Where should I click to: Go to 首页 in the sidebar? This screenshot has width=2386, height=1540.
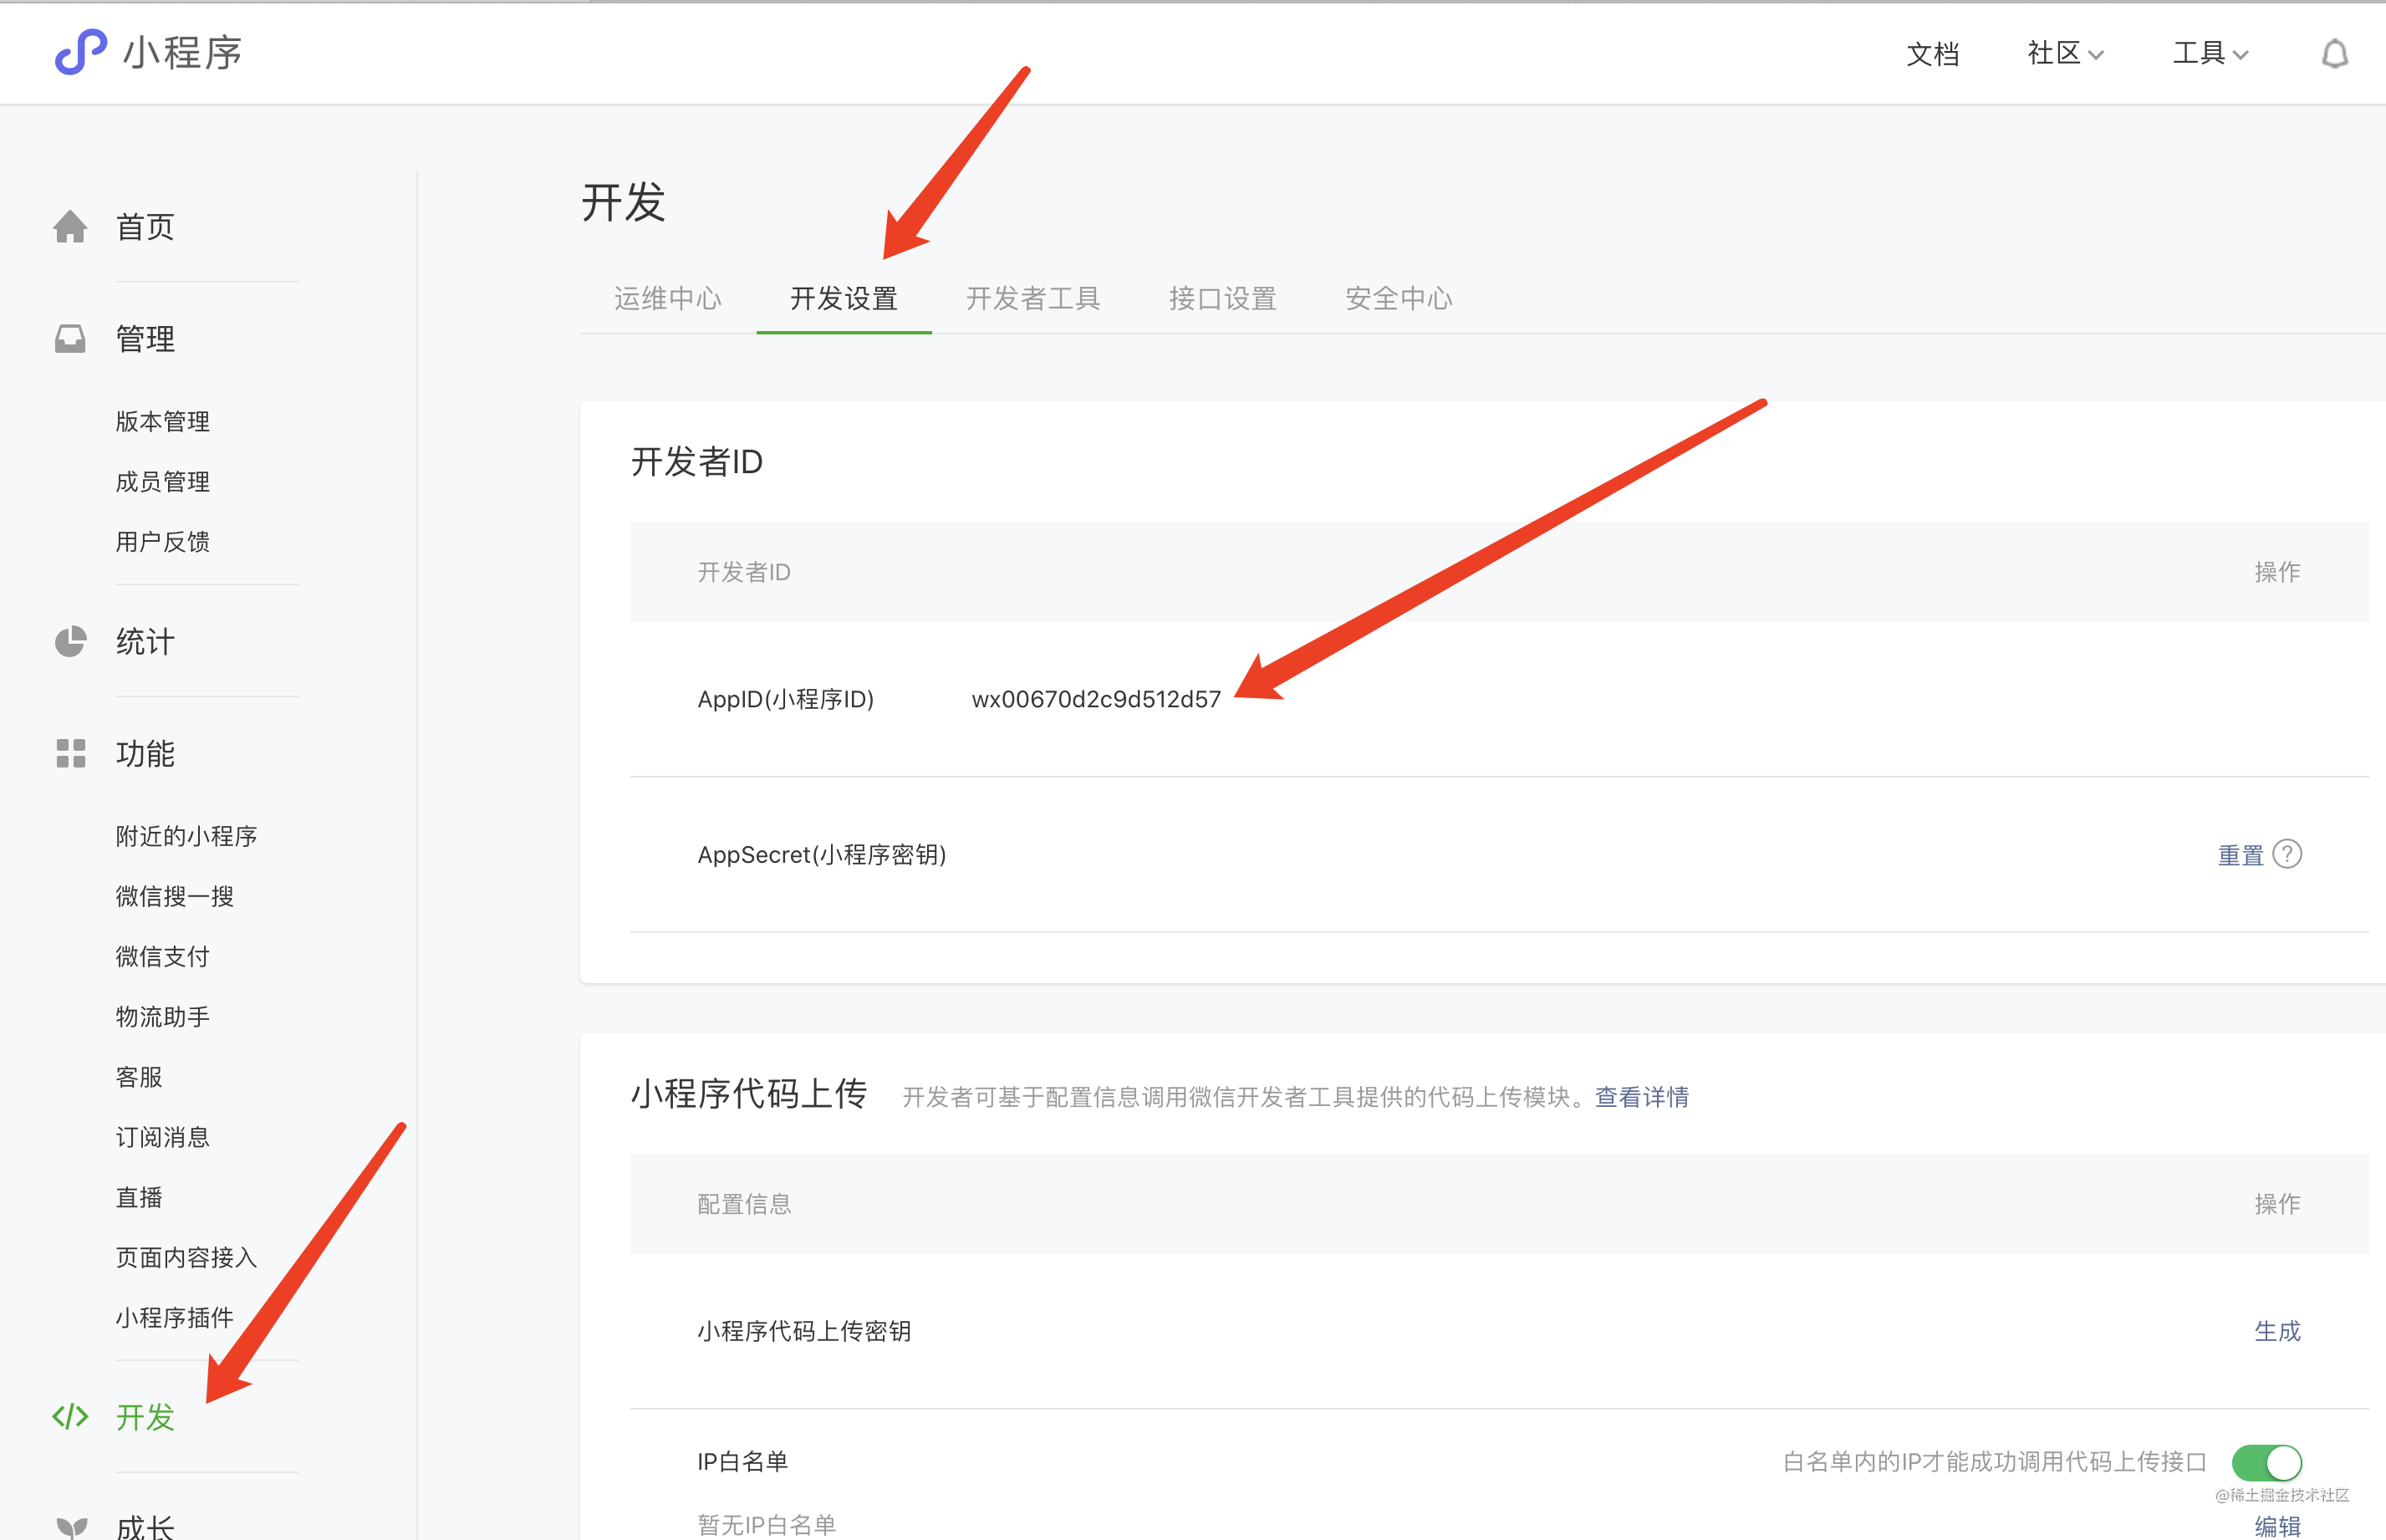(x=145, y=227)
